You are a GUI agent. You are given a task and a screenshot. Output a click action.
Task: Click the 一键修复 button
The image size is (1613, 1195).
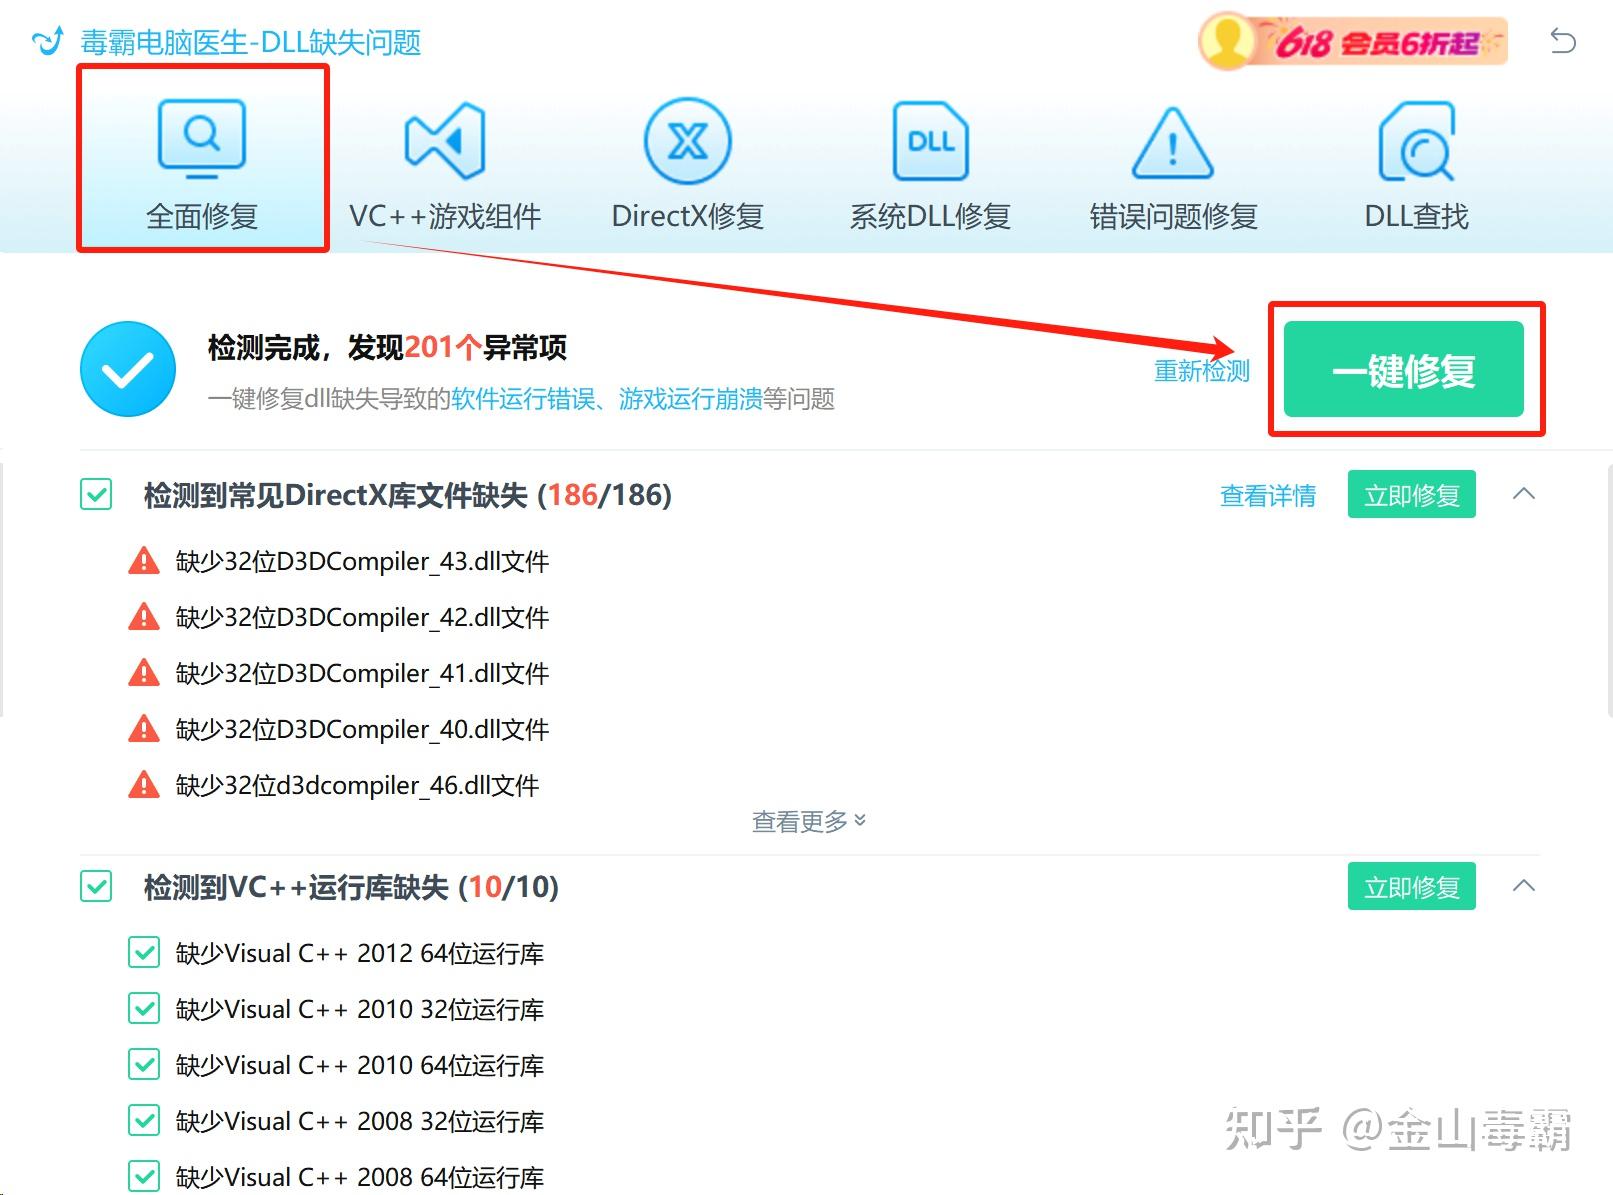coord(1404,369)
